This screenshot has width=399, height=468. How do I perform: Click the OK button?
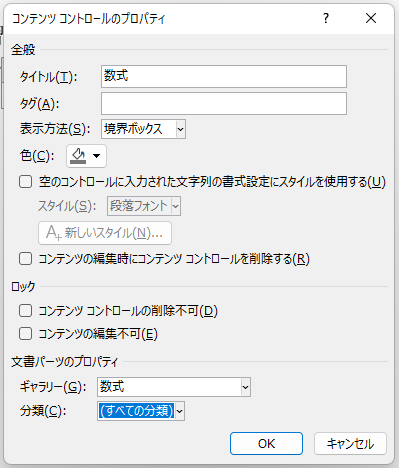click(266, 444)
